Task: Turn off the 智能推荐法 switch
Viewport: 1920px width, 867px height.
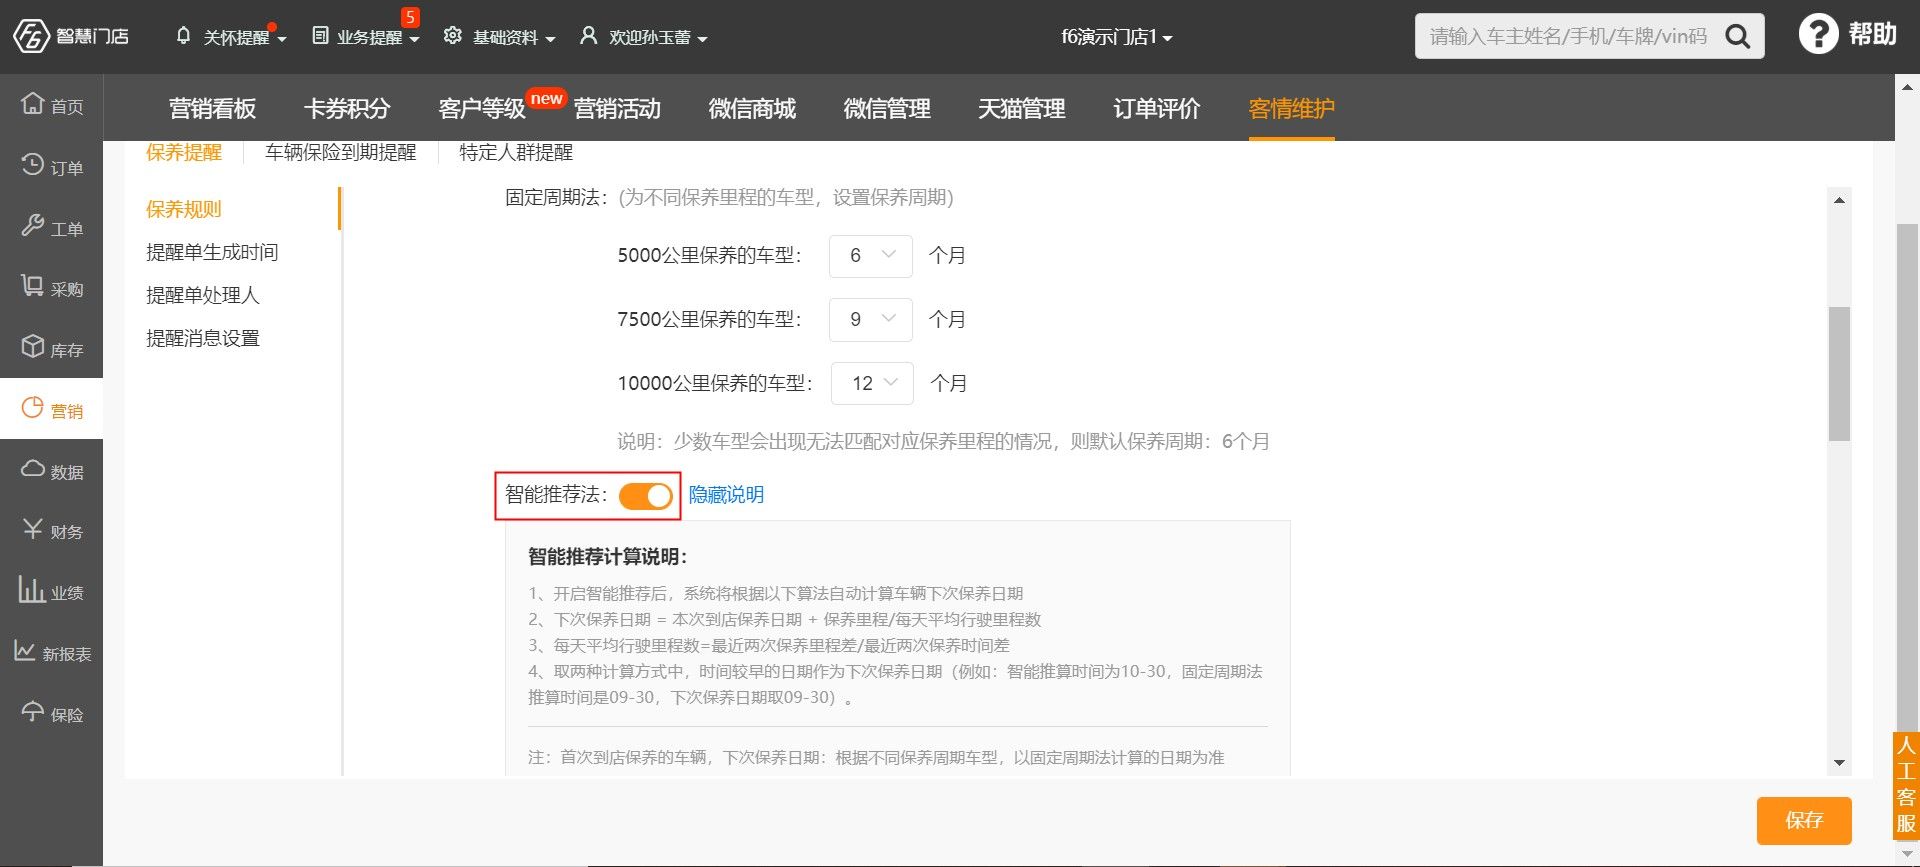Action: tap(645, 495)
